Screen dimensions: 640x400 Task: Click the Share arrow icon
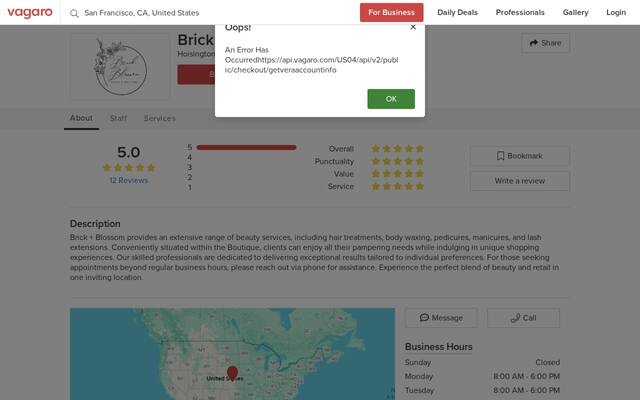[533, 43]
